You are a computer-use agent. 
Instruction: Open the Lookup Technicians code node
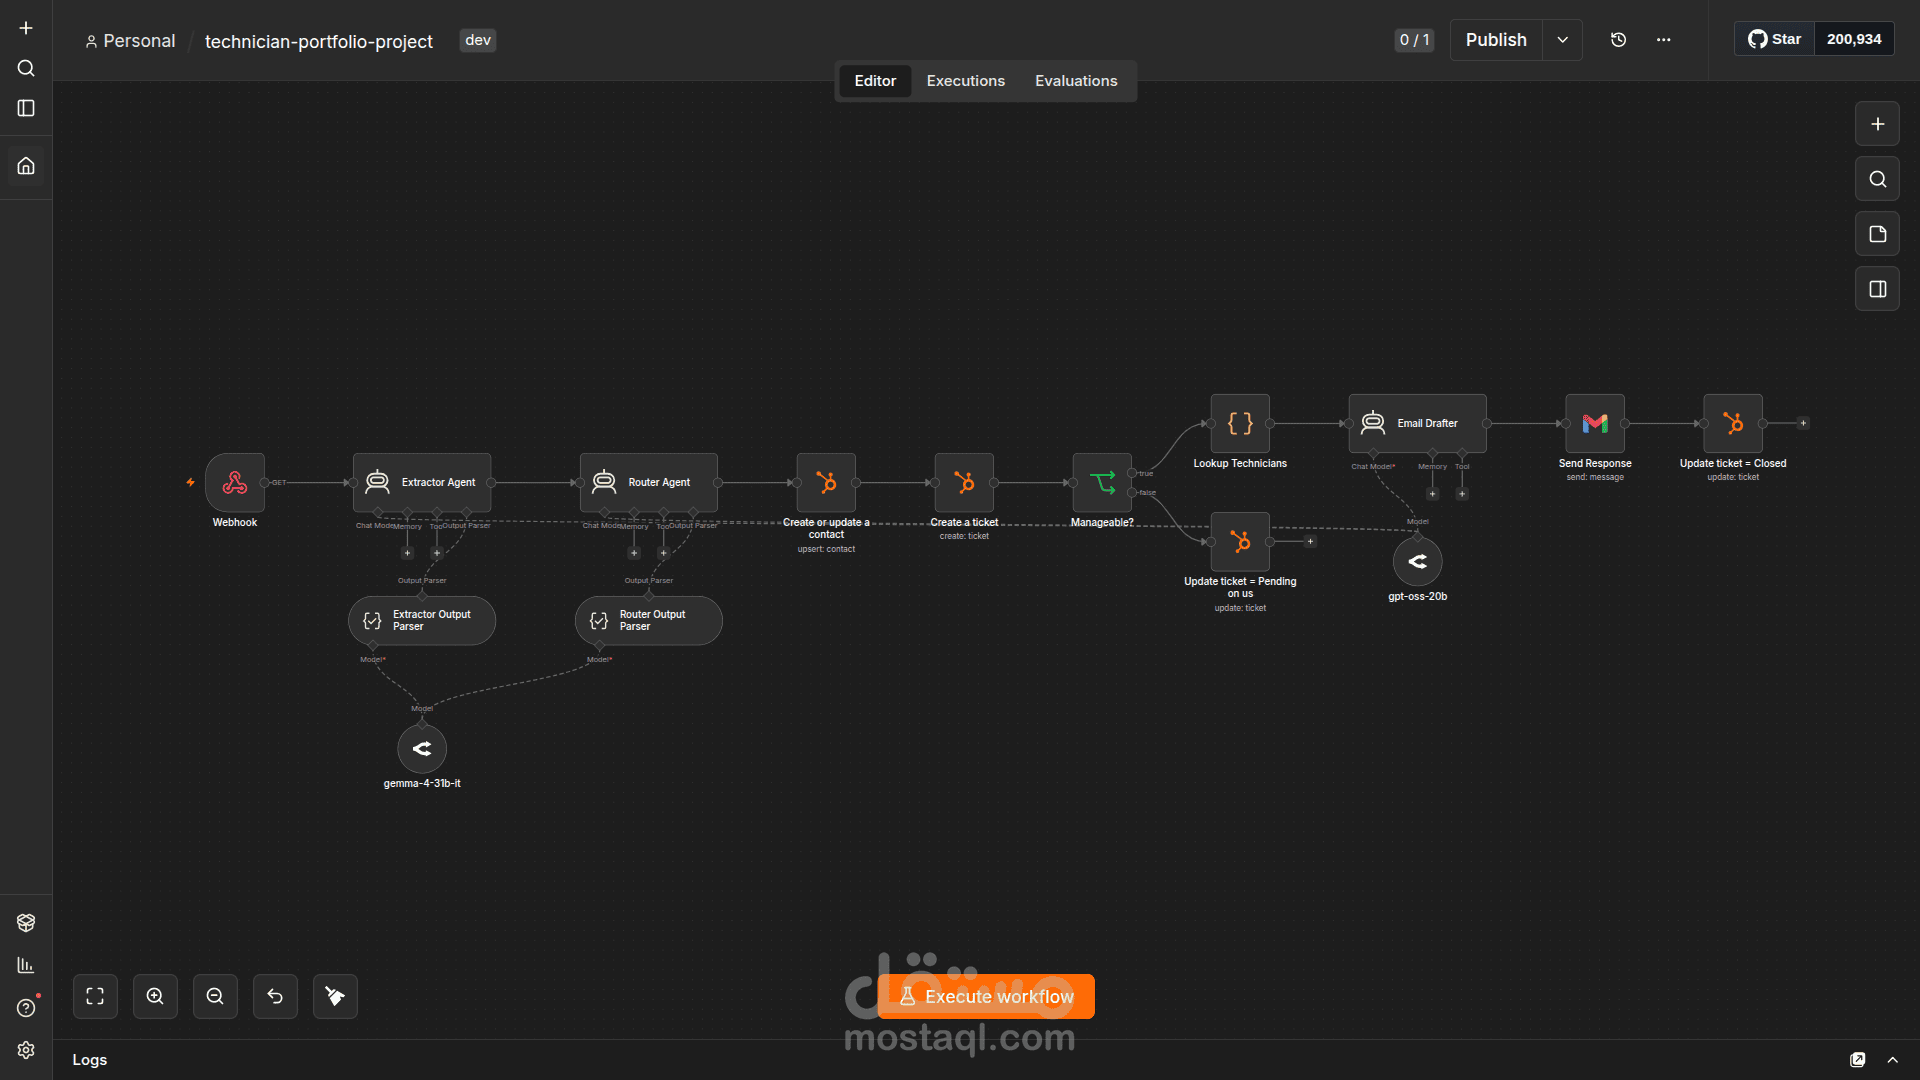(1240, 424)
